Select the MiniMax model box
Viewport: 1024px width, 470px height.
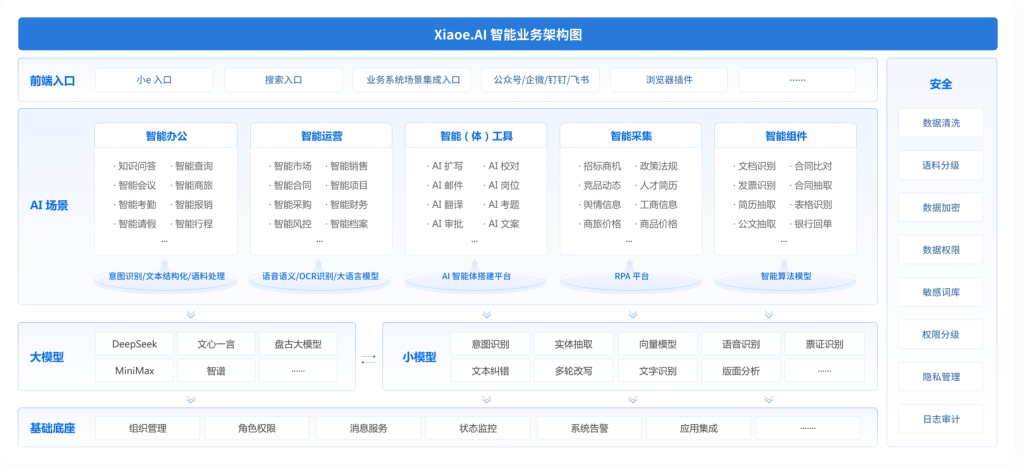click(x=134, y=370)
